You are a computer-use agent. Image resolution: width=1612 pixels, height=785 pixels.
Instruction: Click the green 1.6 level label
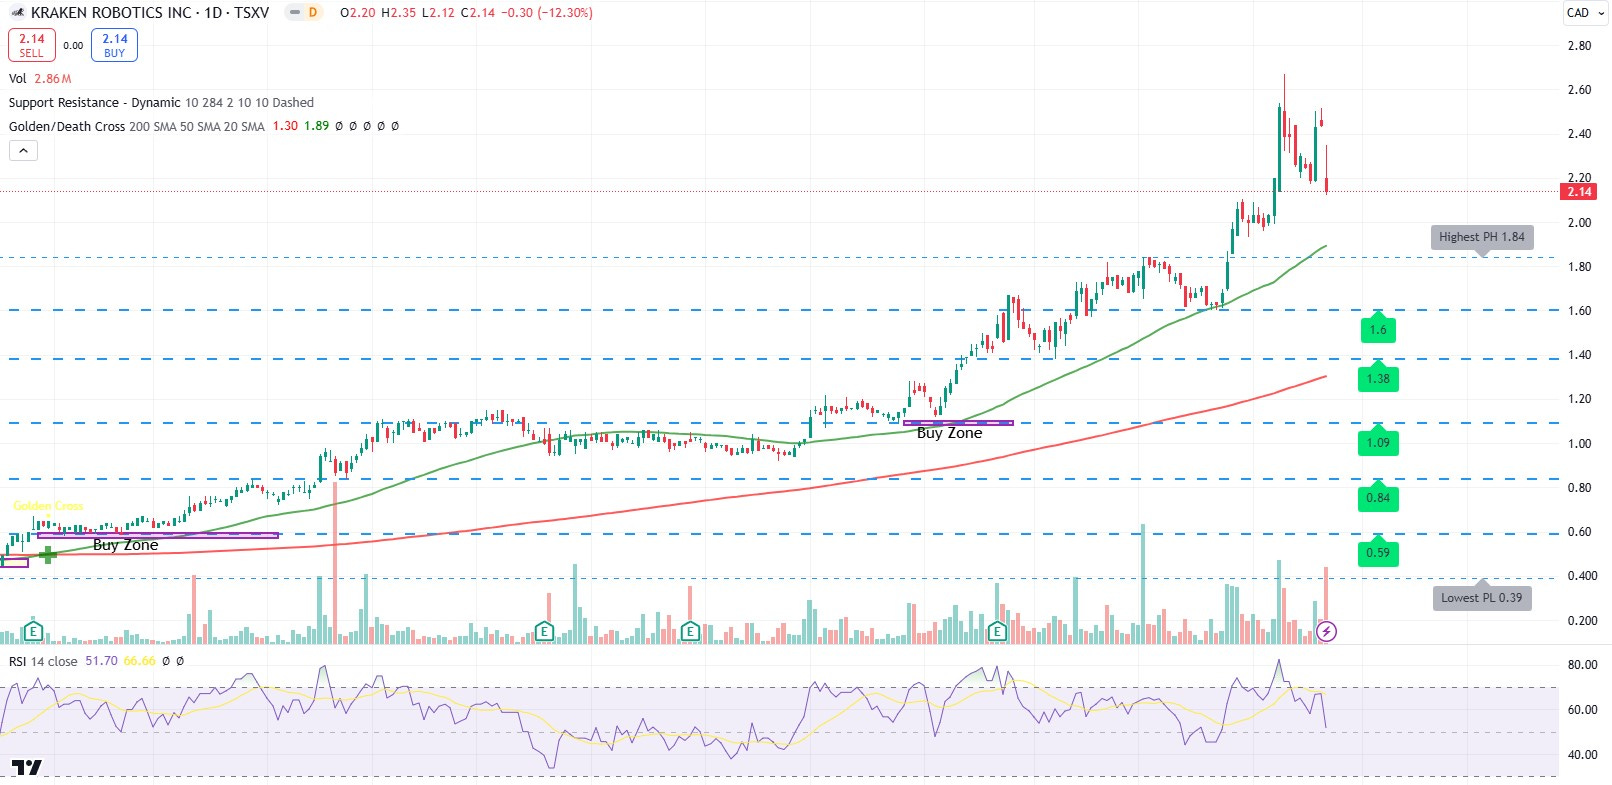1378,330
